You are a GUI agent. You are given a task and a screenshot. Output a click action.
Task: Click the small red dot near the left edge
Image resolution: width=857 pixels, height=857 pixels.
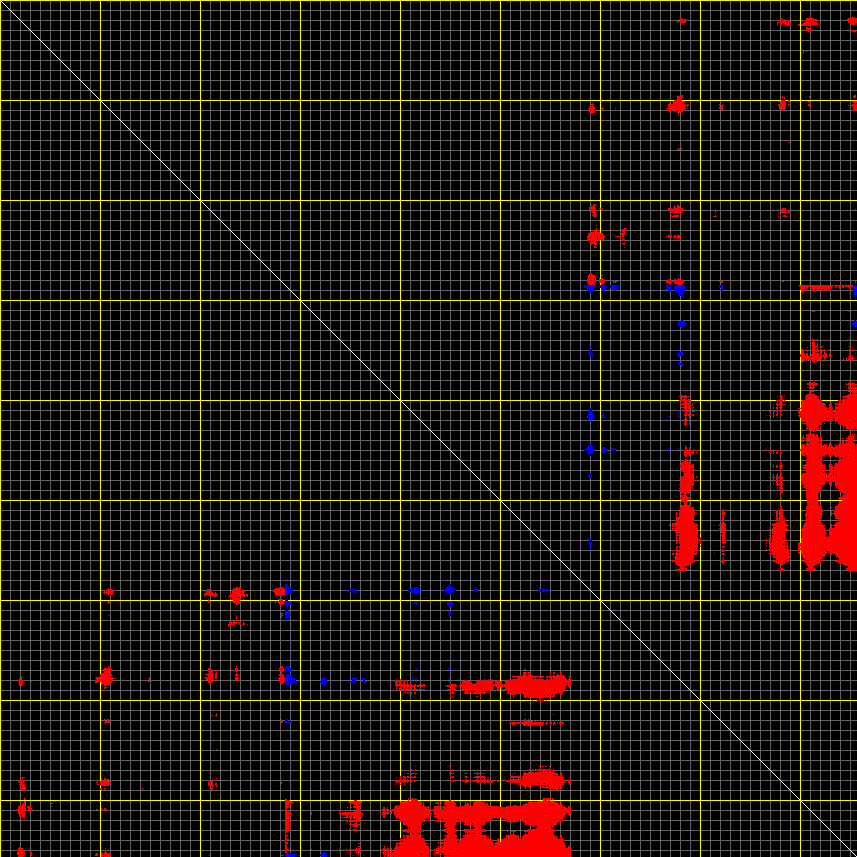pyautogui.click(x=21, y=682)
